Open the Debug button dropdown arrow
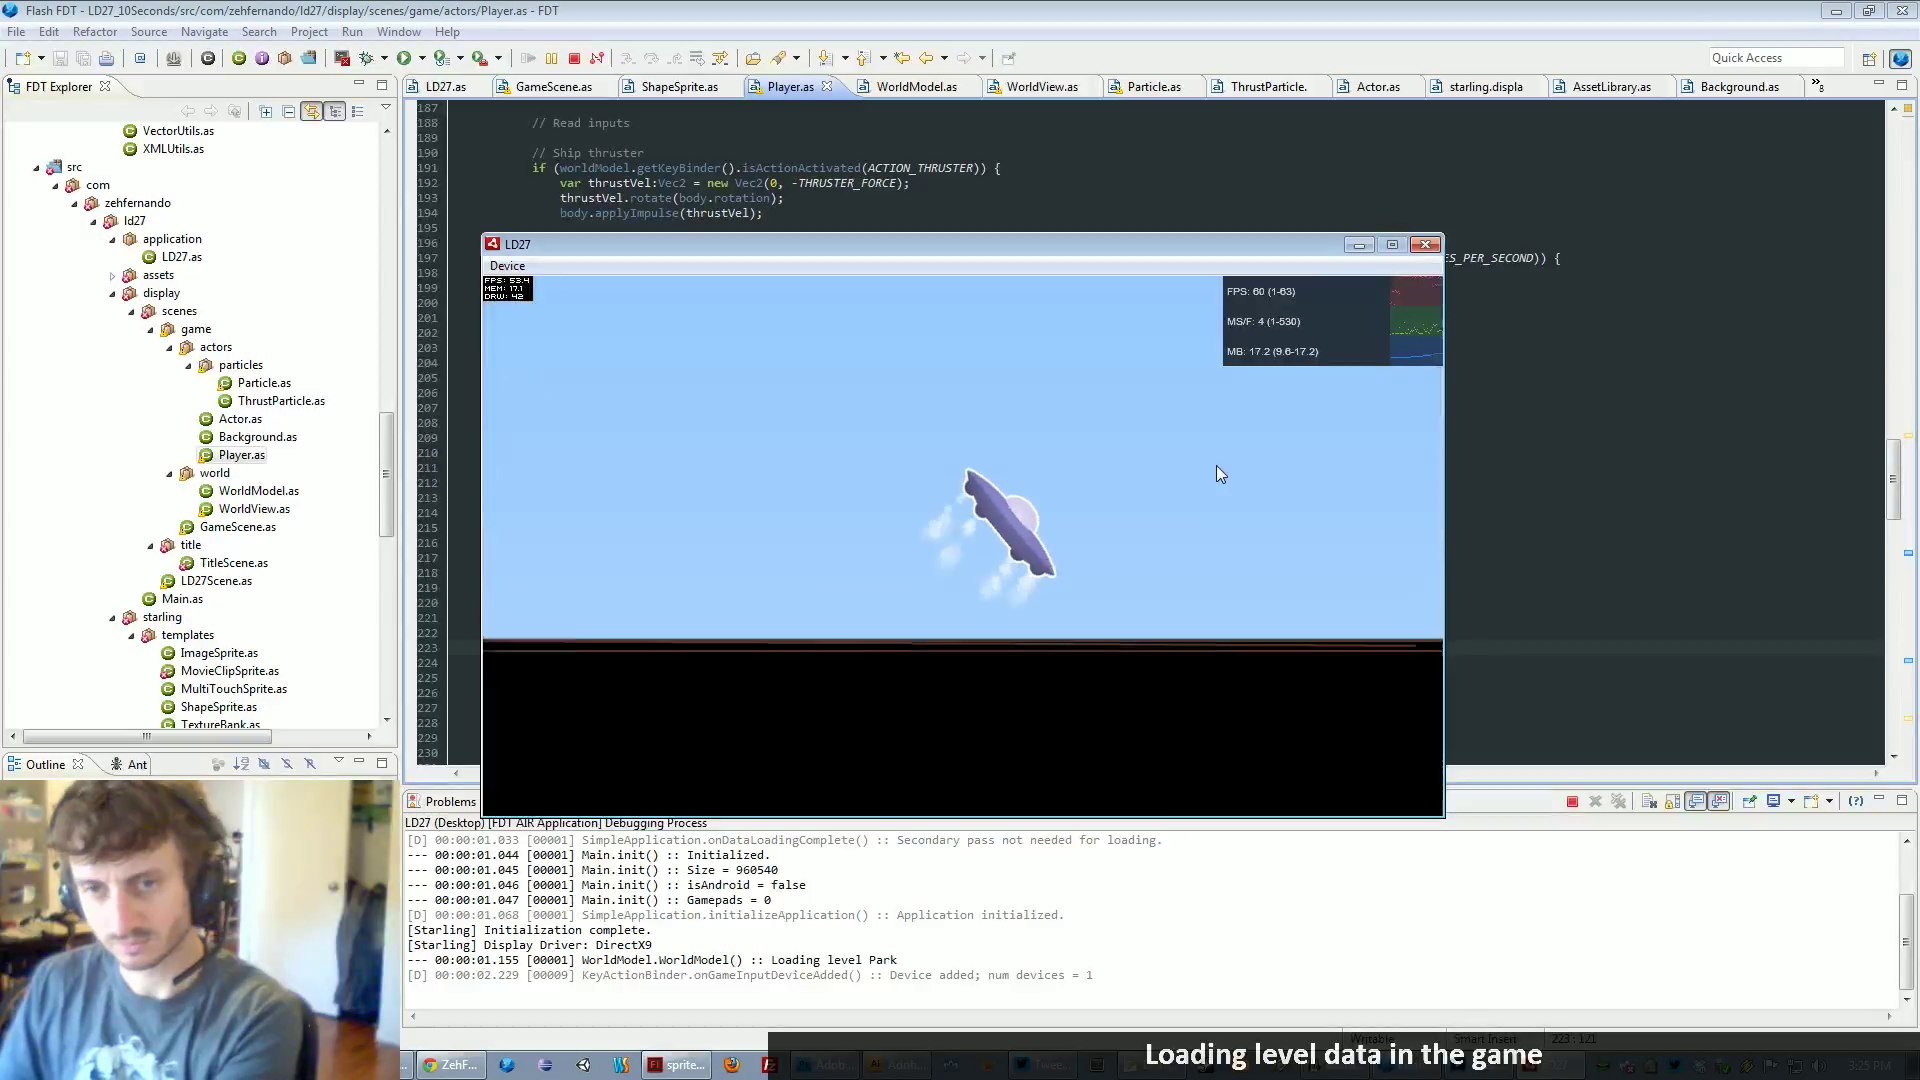The image size is (1920, 1080). pyautogui.click(x=385, y=58)
